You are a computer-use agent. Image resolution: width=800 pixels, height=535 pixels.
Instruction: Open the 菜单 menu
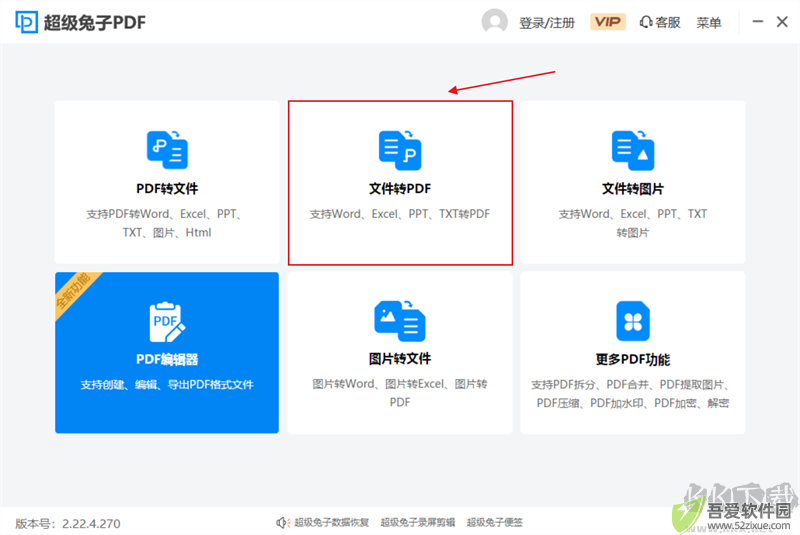click(709, 23)
